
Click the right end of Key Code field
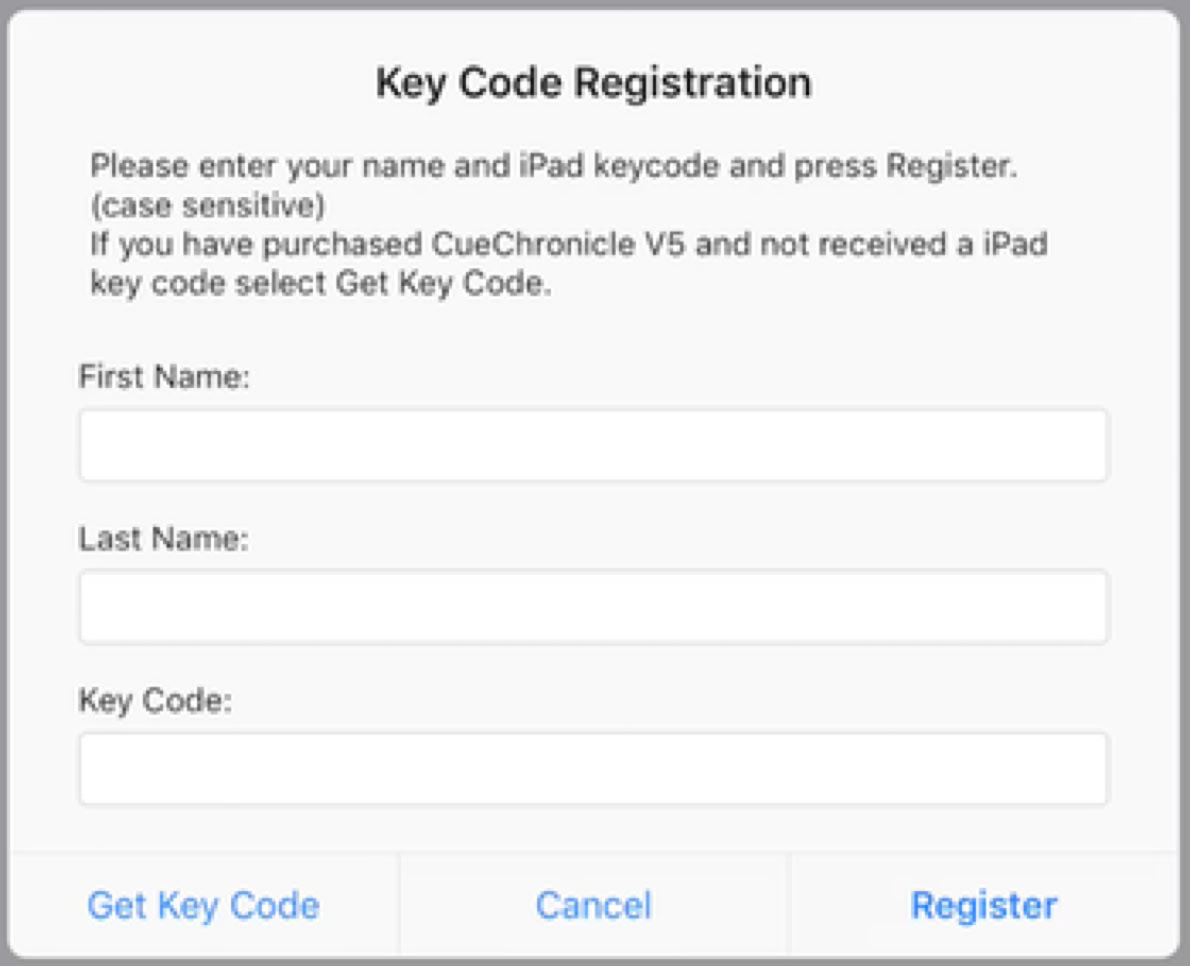(1080, 769)
